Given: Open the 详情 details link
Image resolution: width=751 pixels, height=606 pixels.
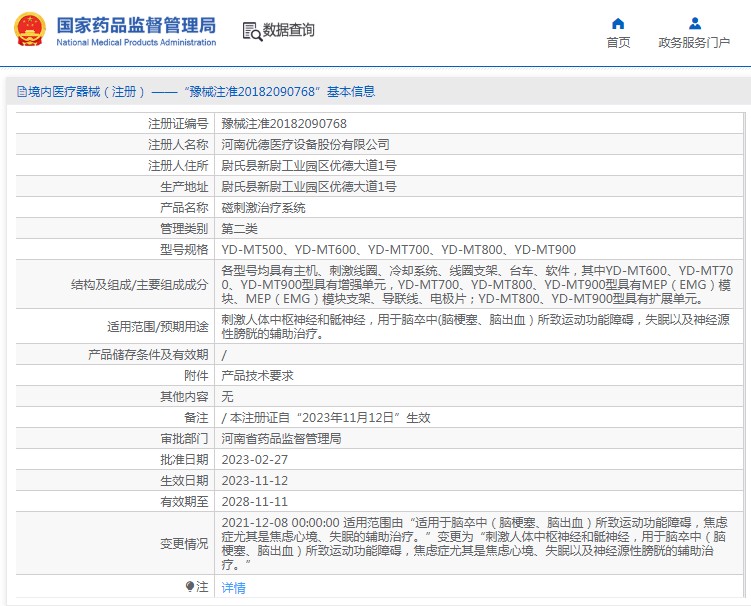Looking at the screenshot, I should (233, 587).
